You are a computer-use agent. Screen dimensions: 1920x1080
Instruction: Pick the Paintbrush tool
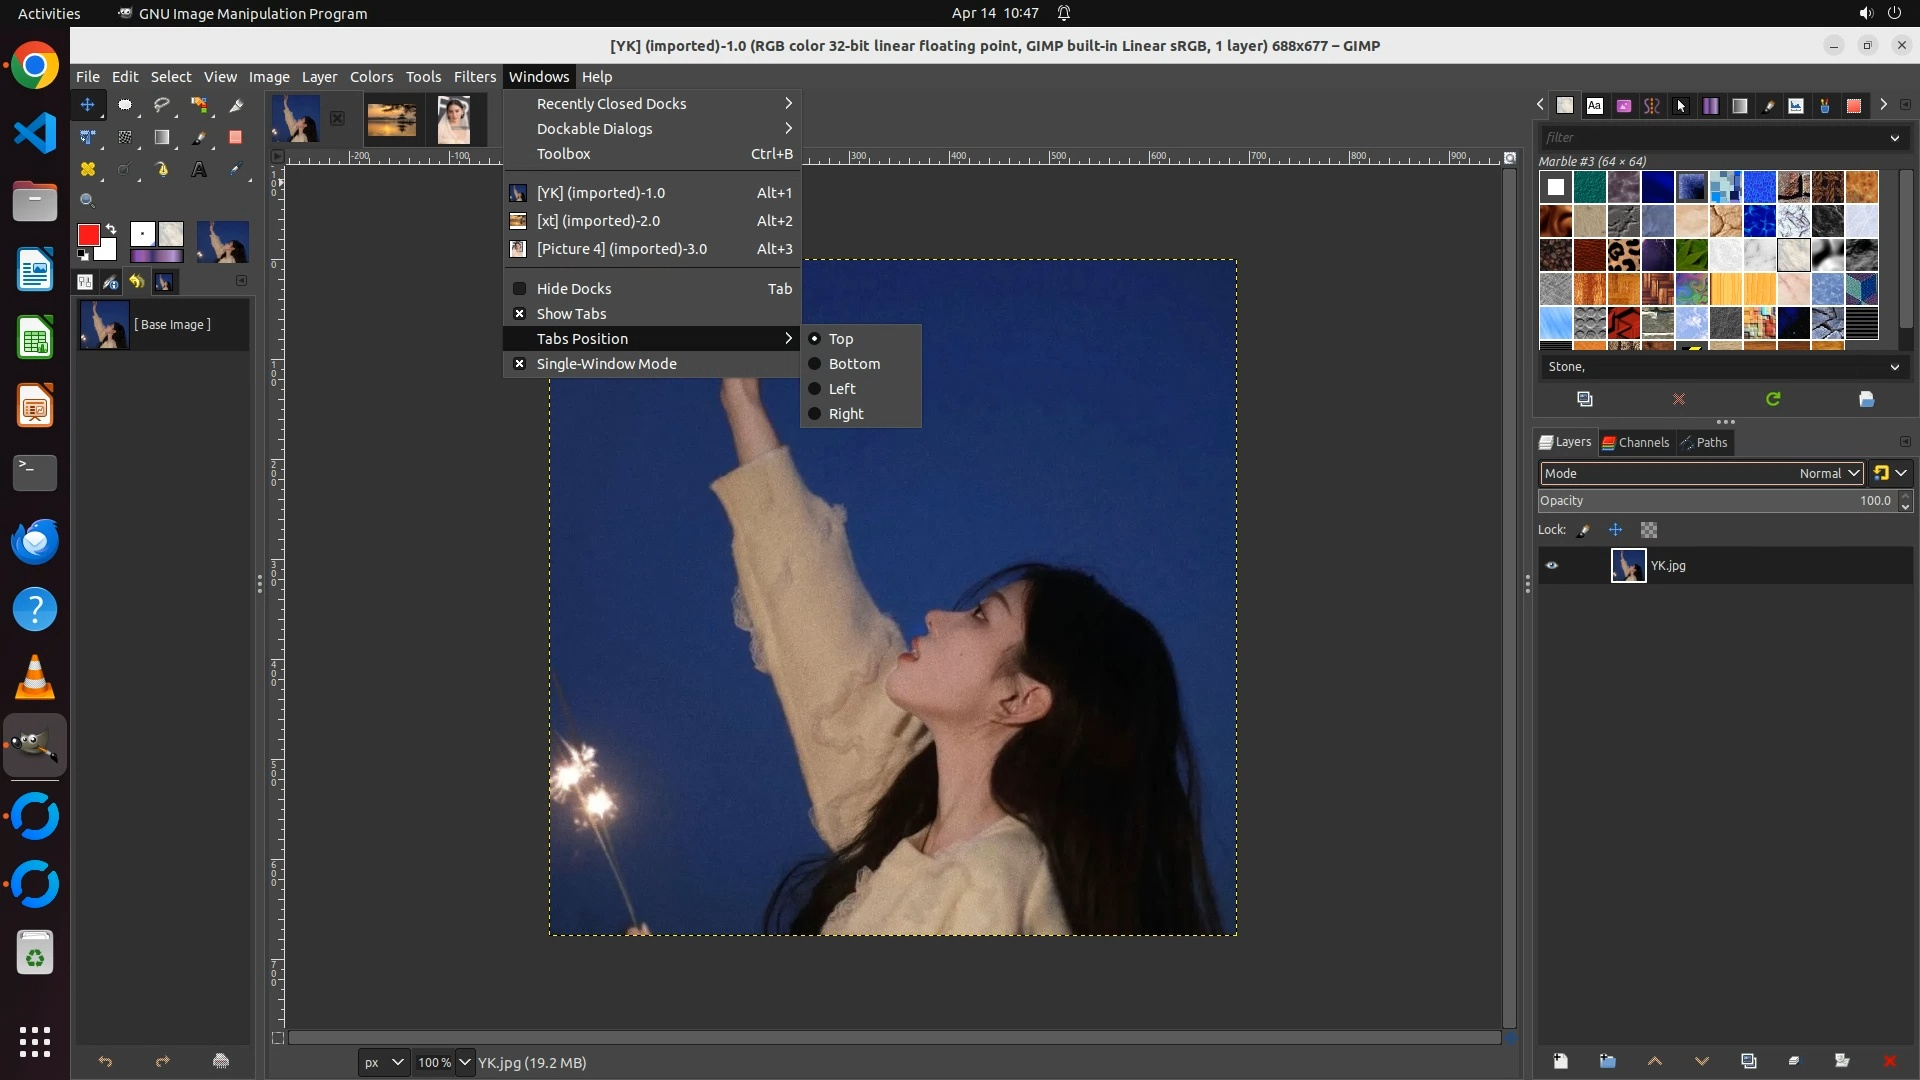point(199,137)
